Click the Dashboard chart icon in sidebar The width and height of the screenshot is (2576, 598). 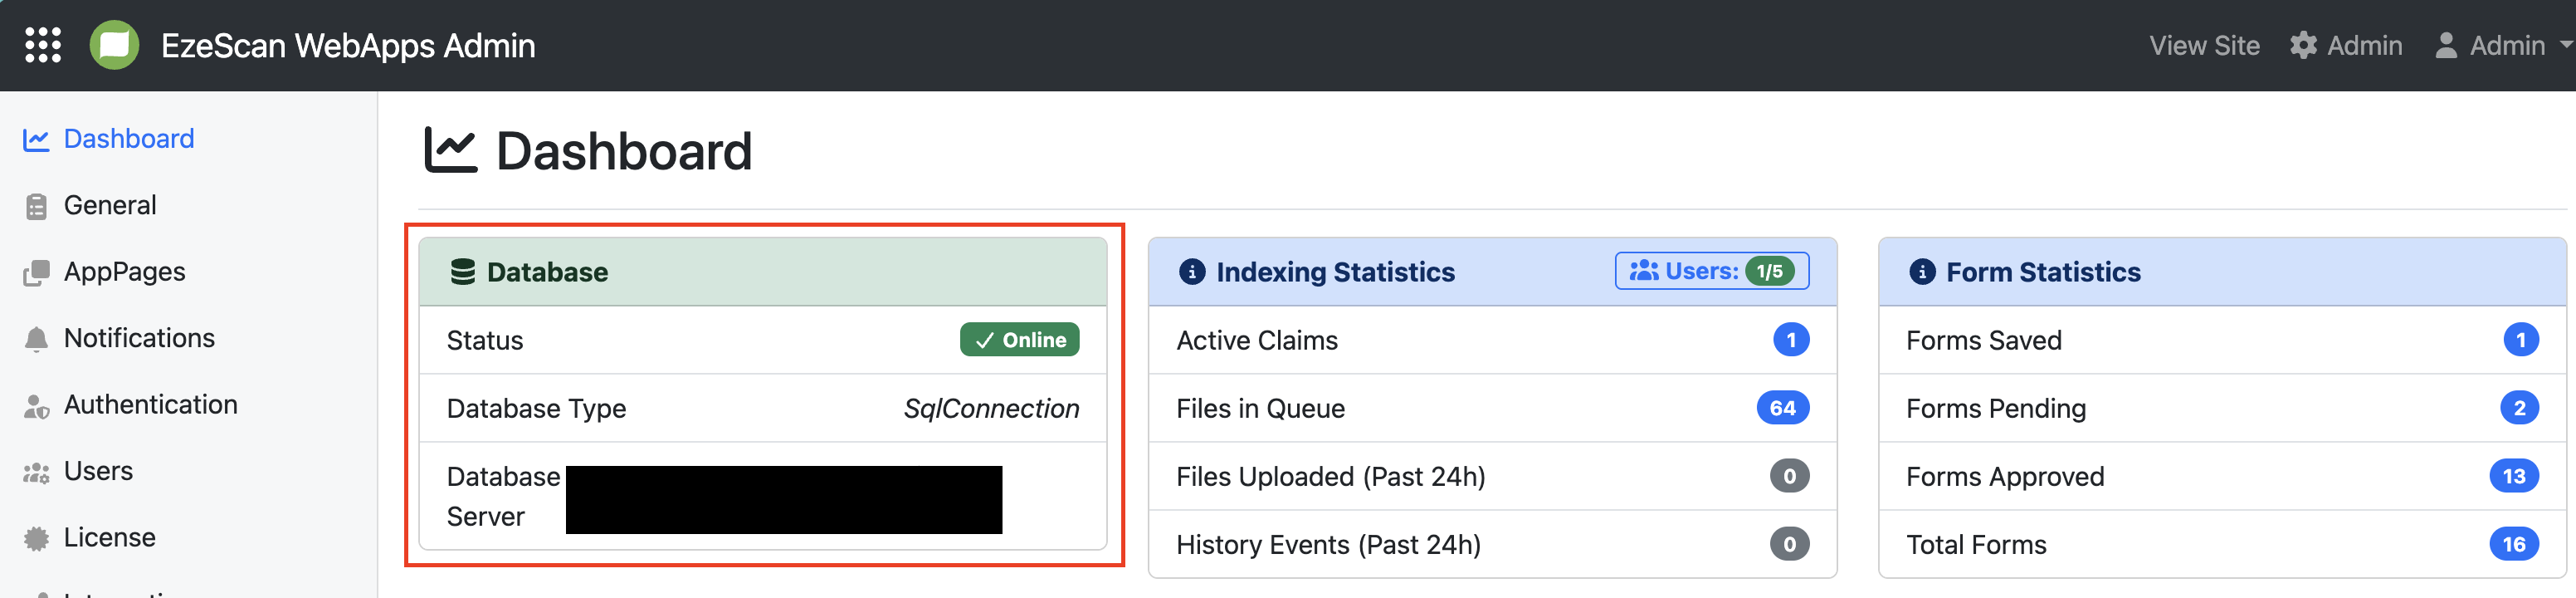[x=36, y=140]
